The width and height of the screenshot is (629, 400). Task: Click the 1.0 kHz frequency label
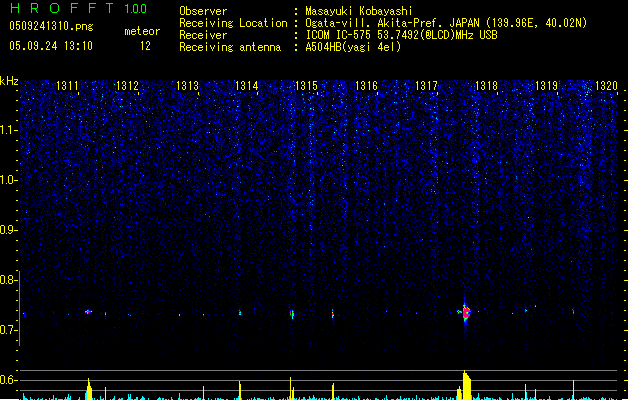(8, 180)
